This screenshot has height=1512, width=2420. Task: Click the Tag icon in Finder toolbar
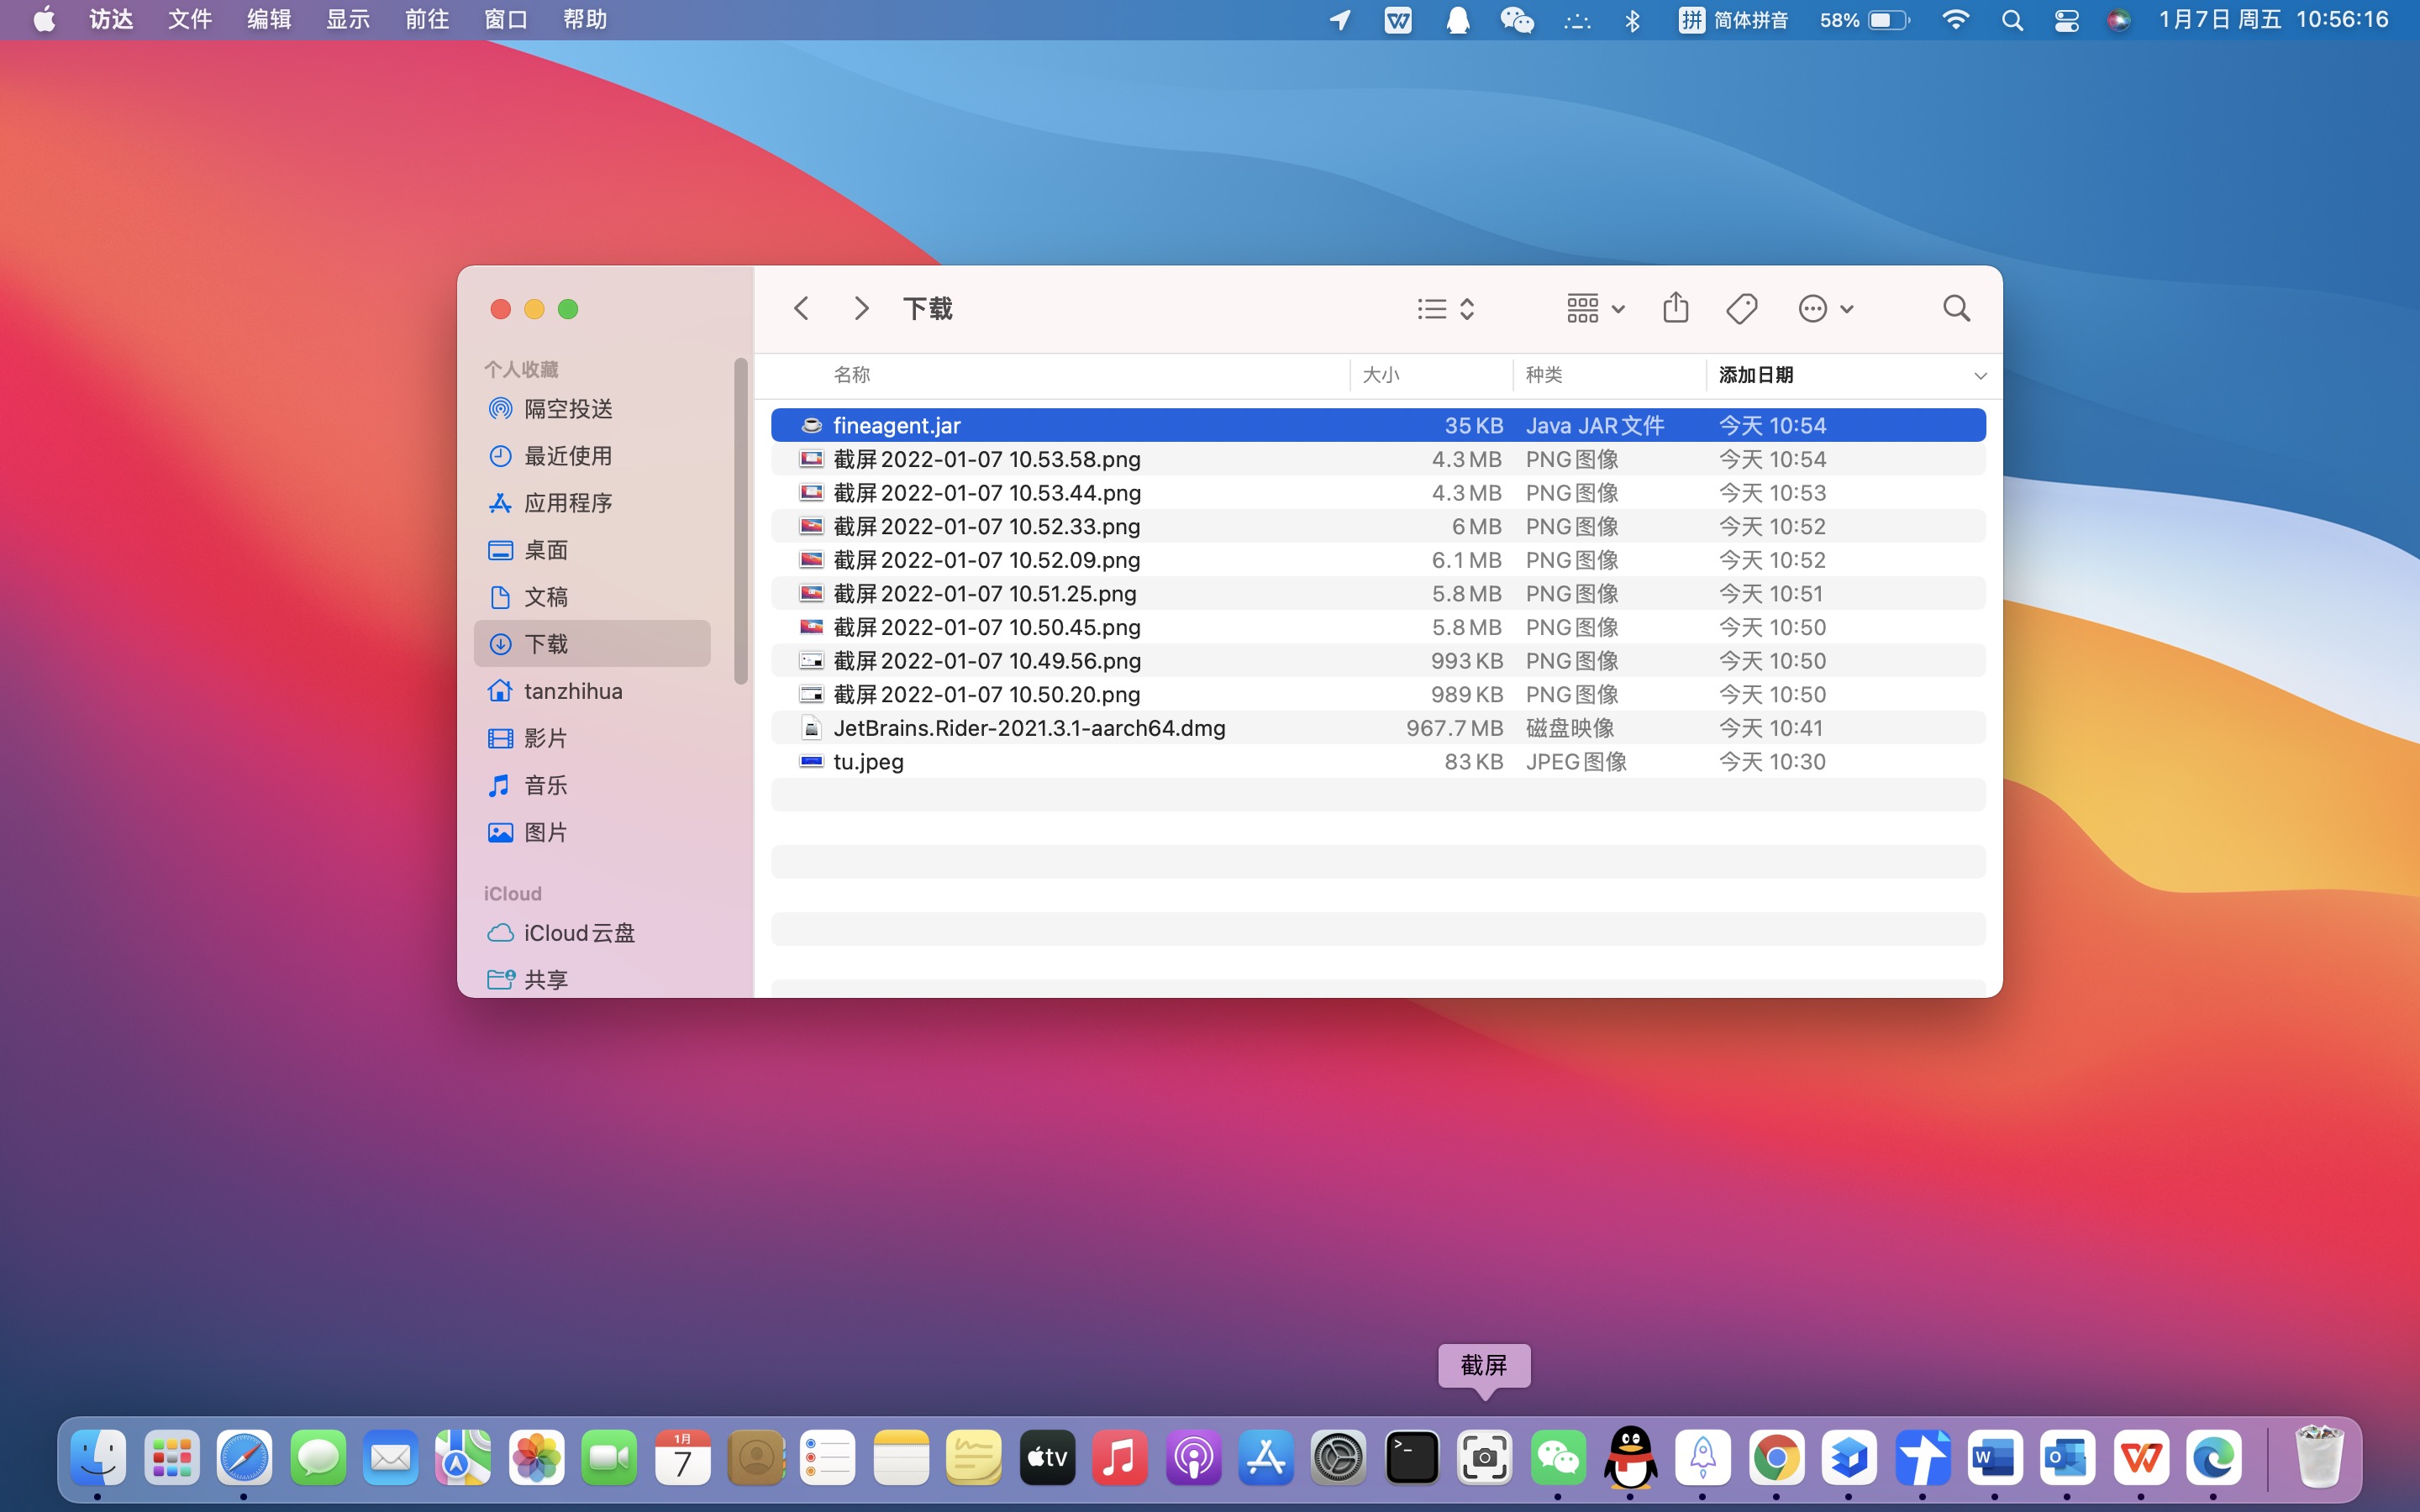point(1741,308)
